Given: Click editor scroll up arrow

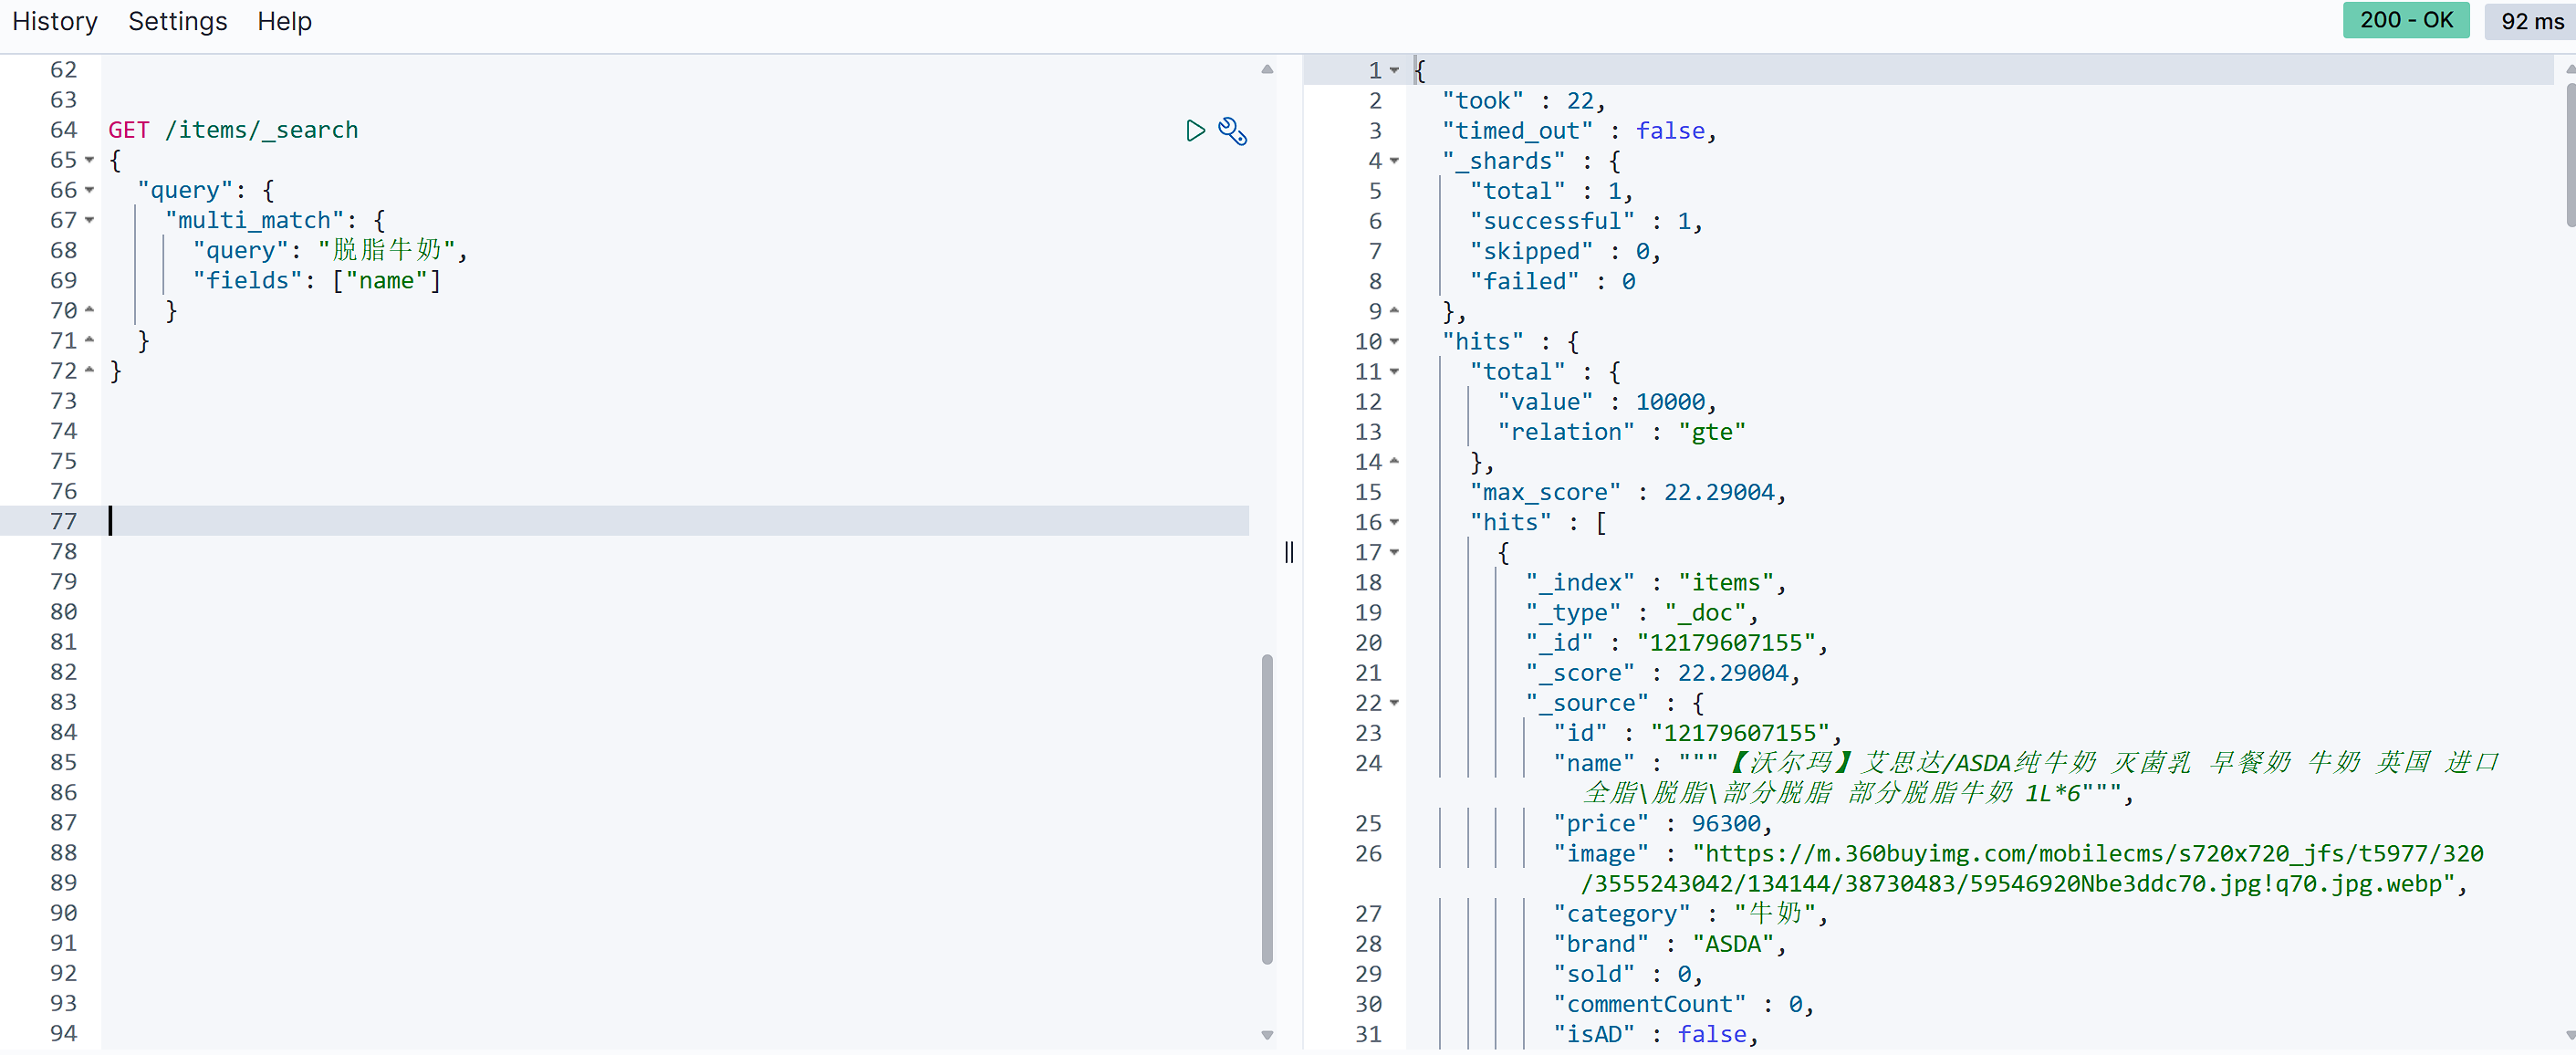Looking at the screenshot, I should pyautogui.click(x=1267, y=70).
